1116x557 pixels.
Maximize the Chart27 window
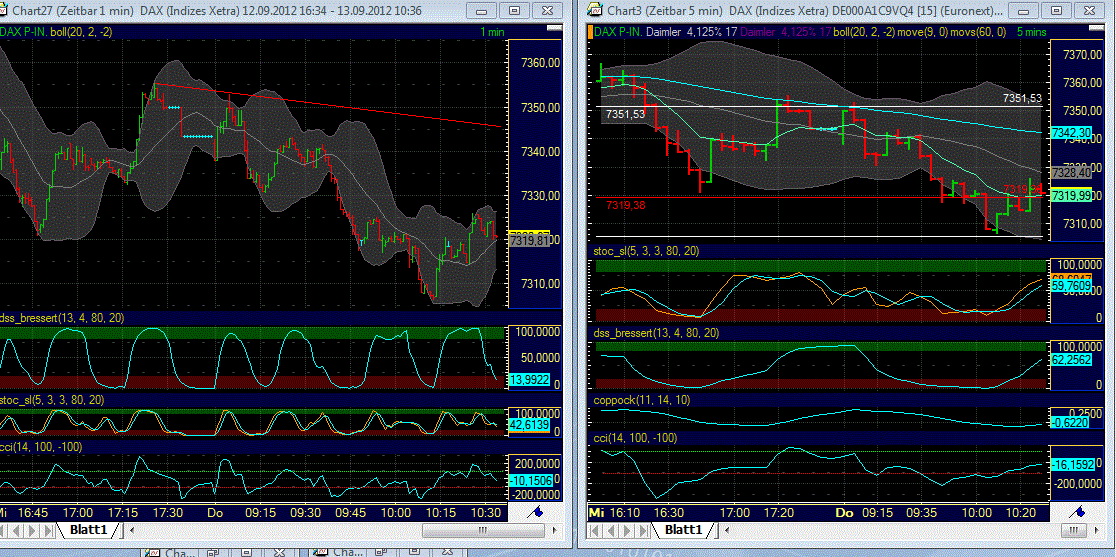click(515, 10)
